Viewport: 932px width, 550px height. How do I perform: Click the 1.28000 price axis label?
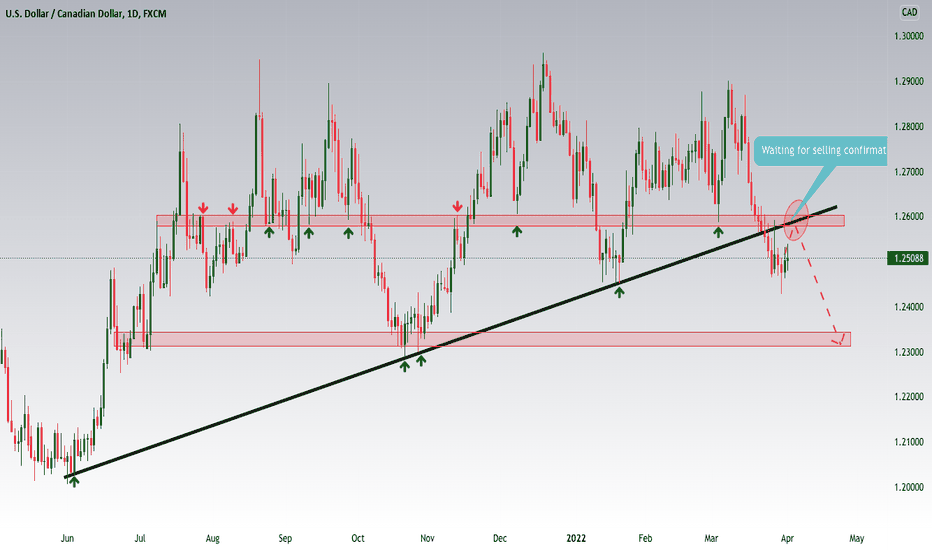909,127
